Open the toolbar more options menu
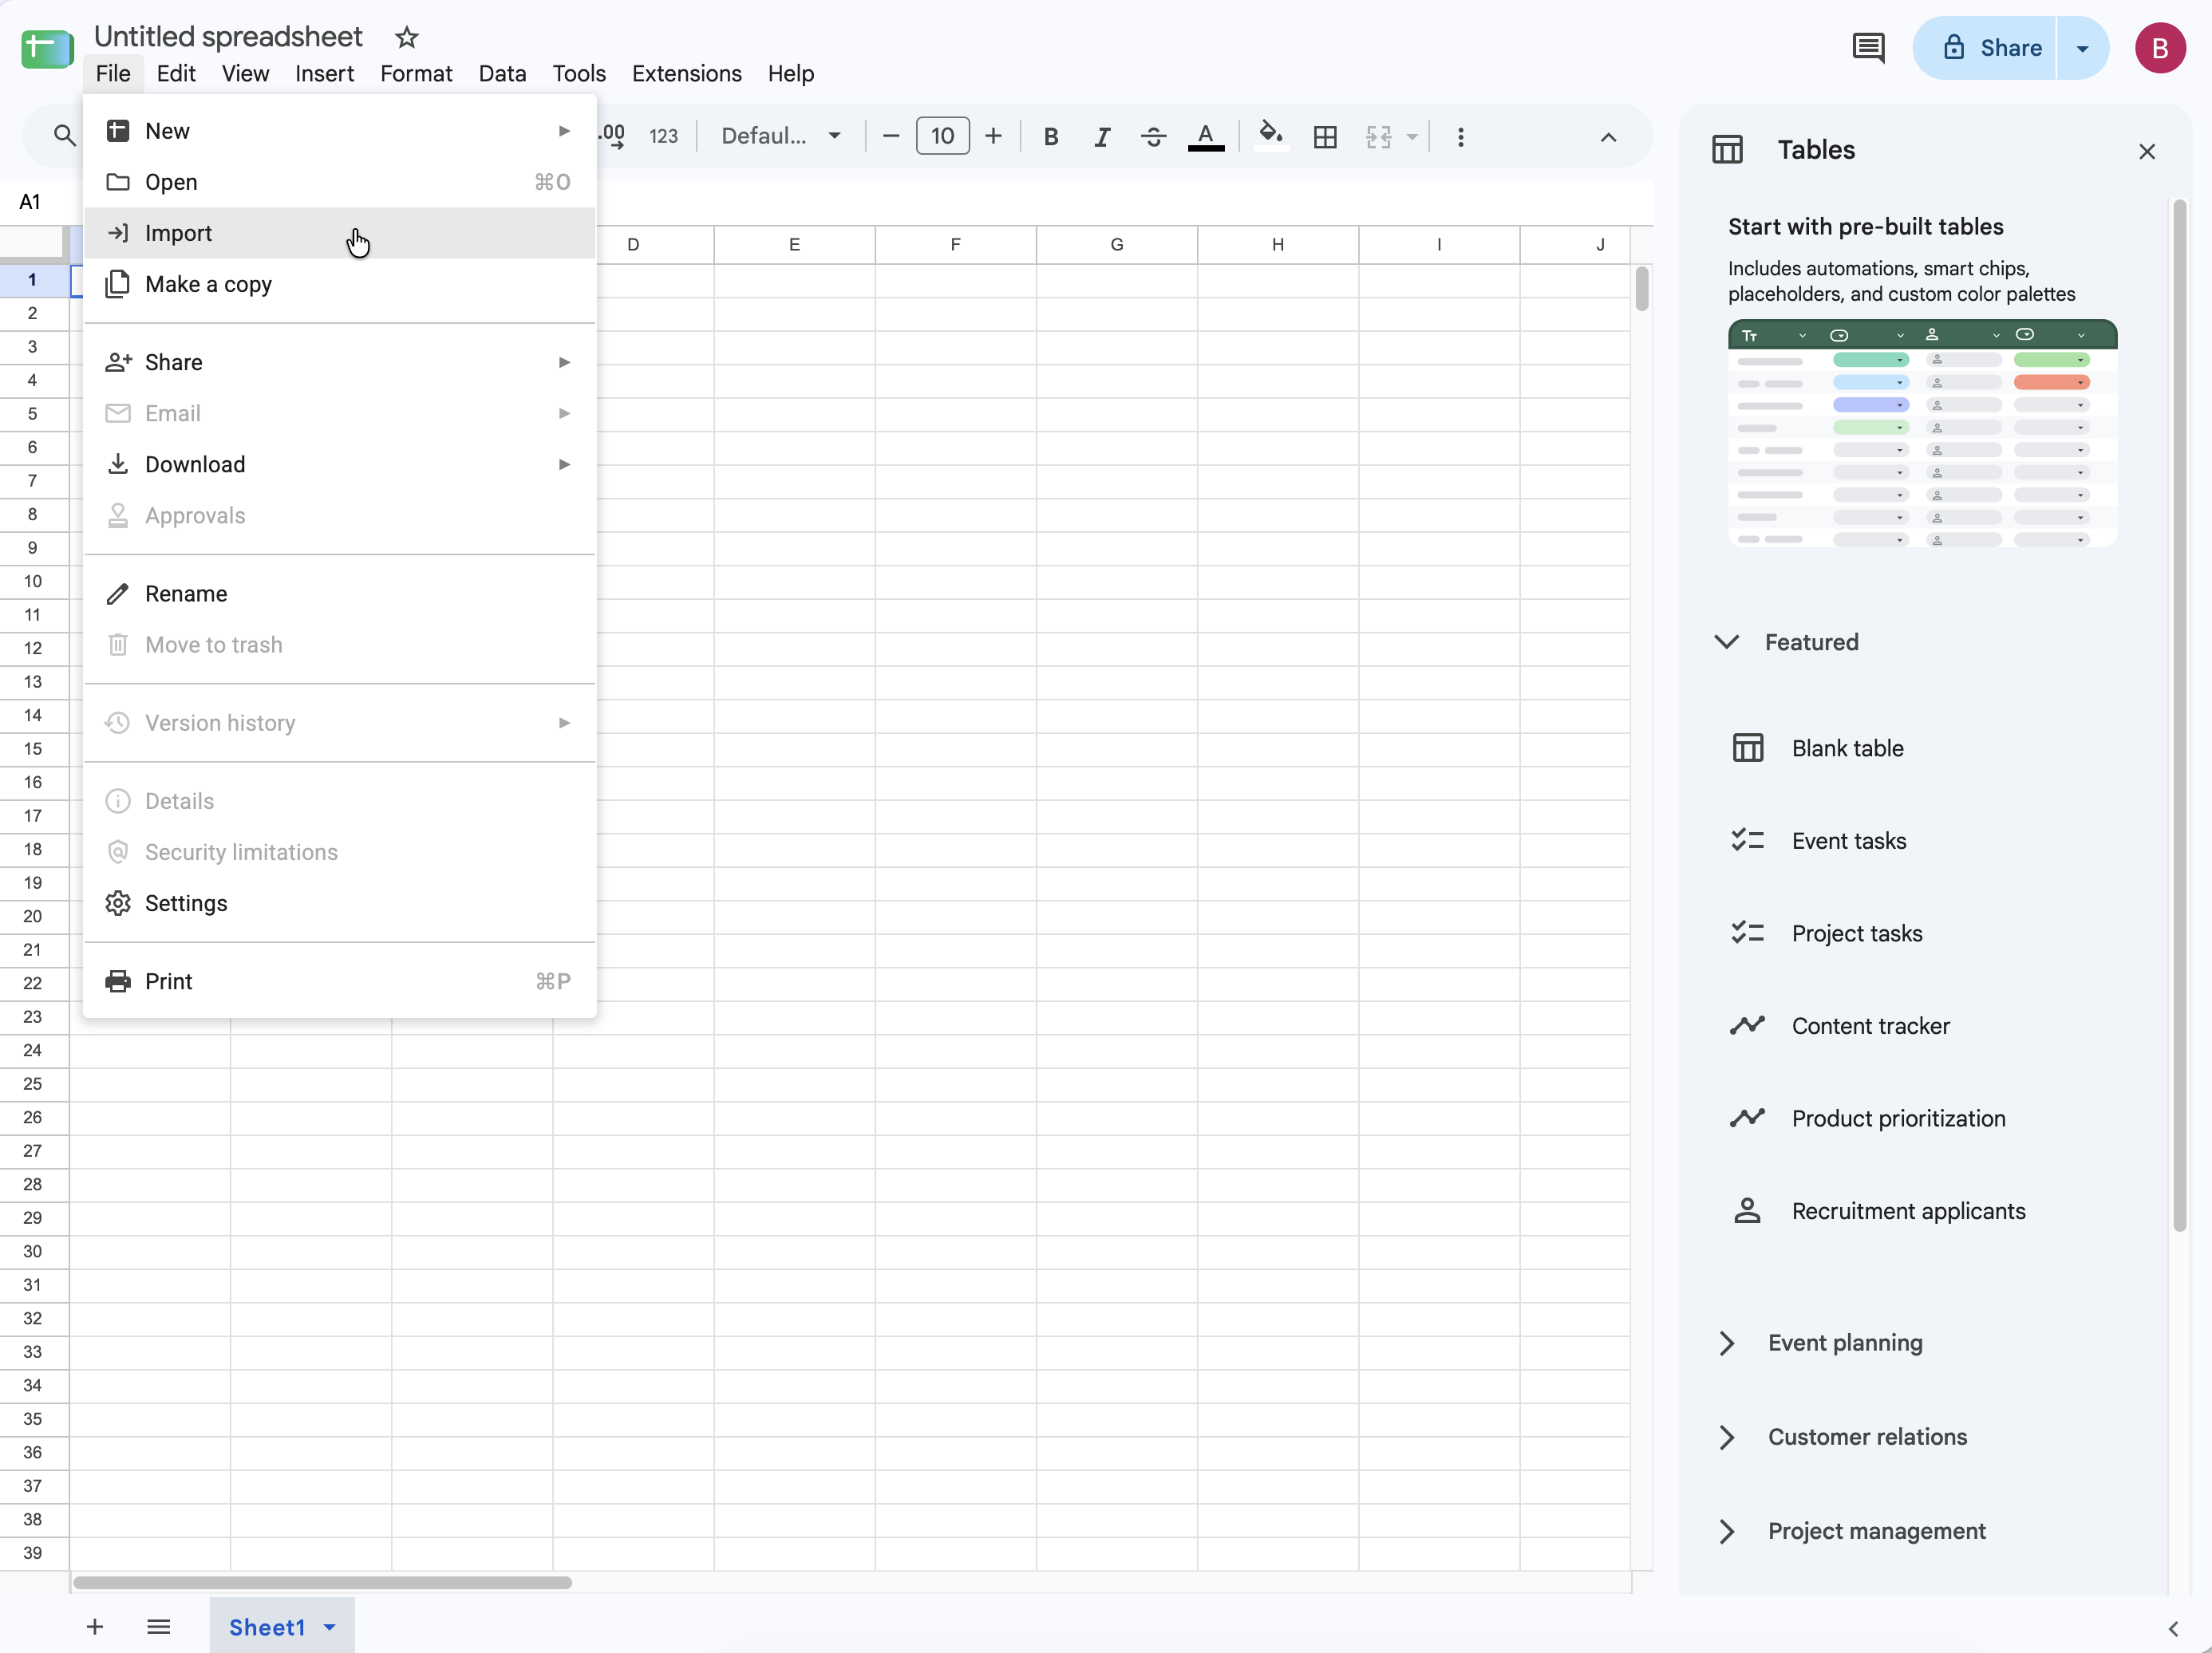The height and width of the screenshot is (1653, 2212). point(1461,137)
